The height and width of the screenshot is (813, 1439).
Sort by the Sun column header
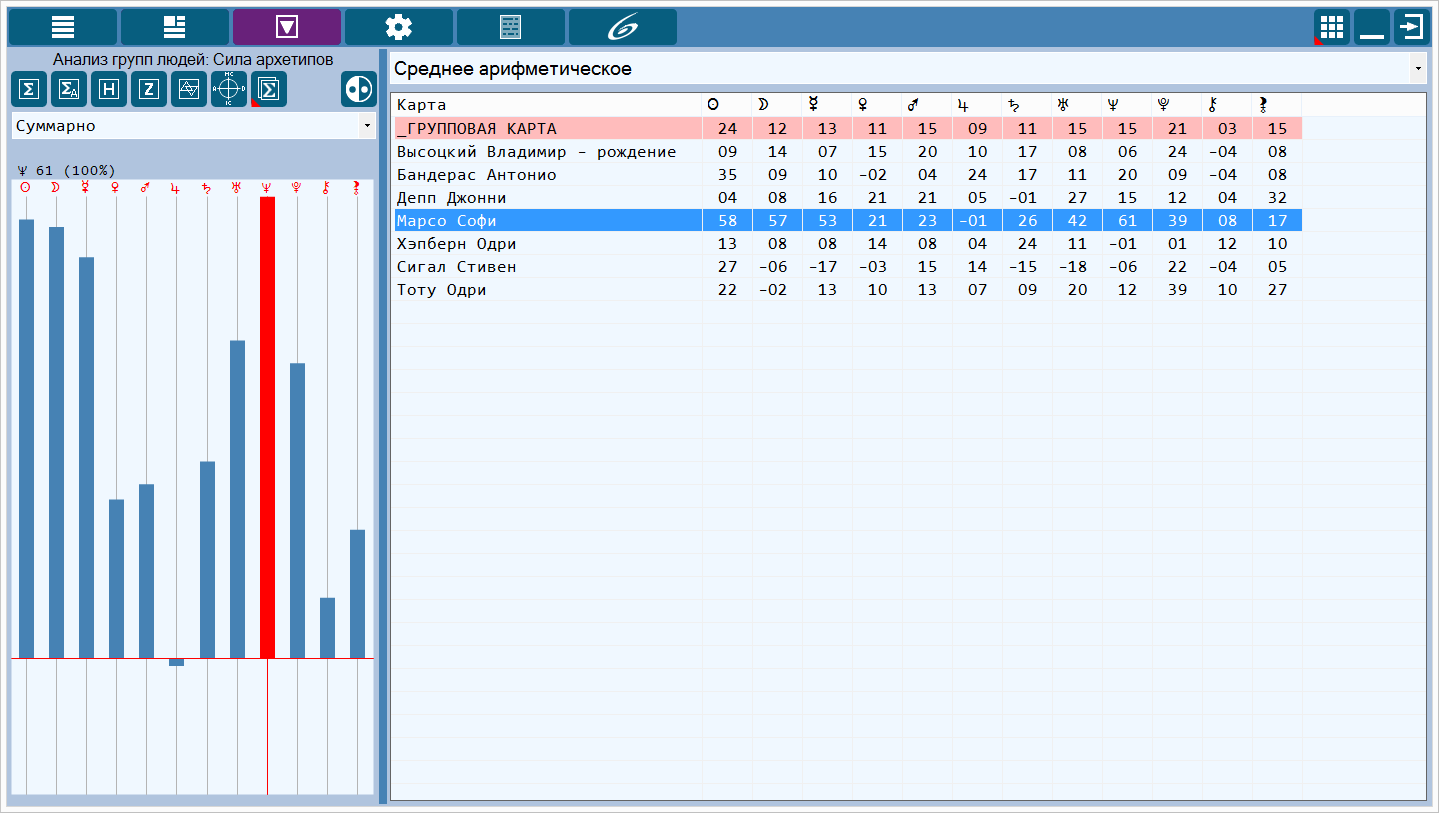[726, 104]
